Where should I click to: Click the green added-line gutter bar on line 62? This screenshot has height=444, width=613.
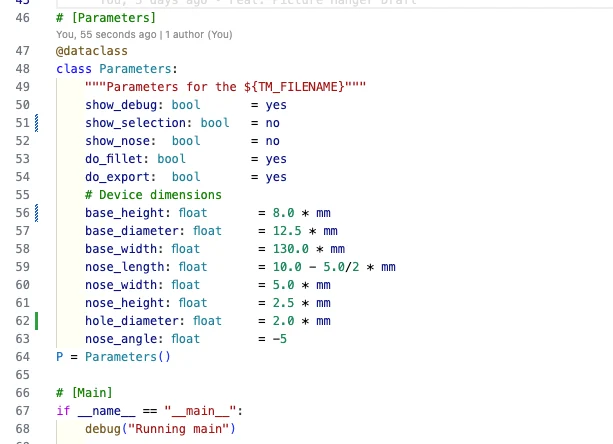pos(37,321)
